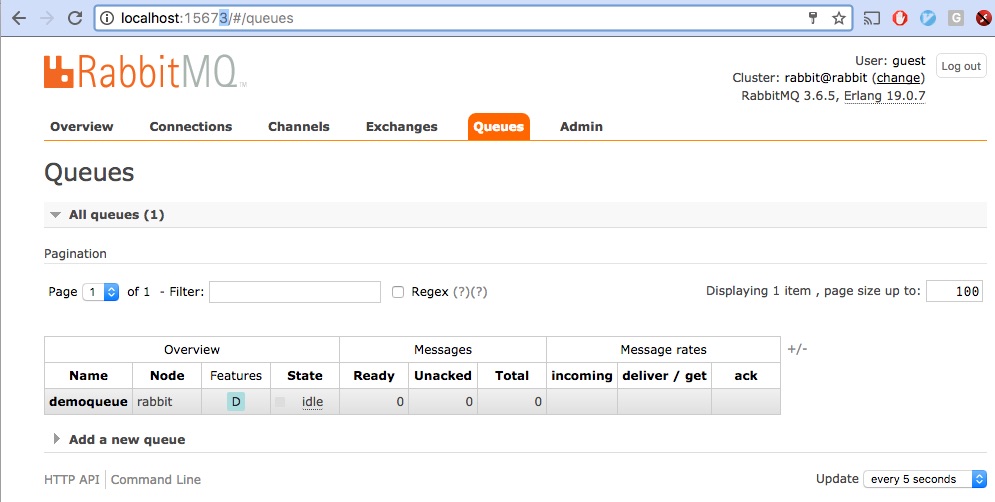Image resolution: width=995 pixels, height=502 pixels.
Task: Open the Connections tab
Action: click(190, 126)
